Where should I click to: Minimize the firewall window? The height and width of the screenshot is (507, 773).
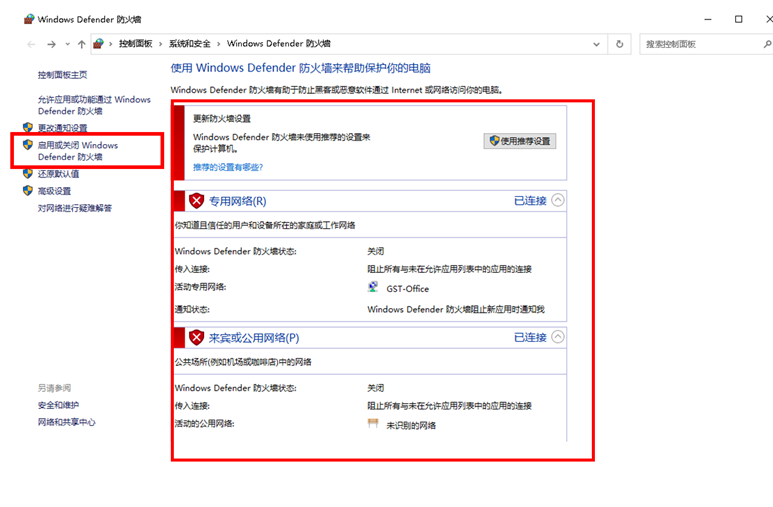708,19
